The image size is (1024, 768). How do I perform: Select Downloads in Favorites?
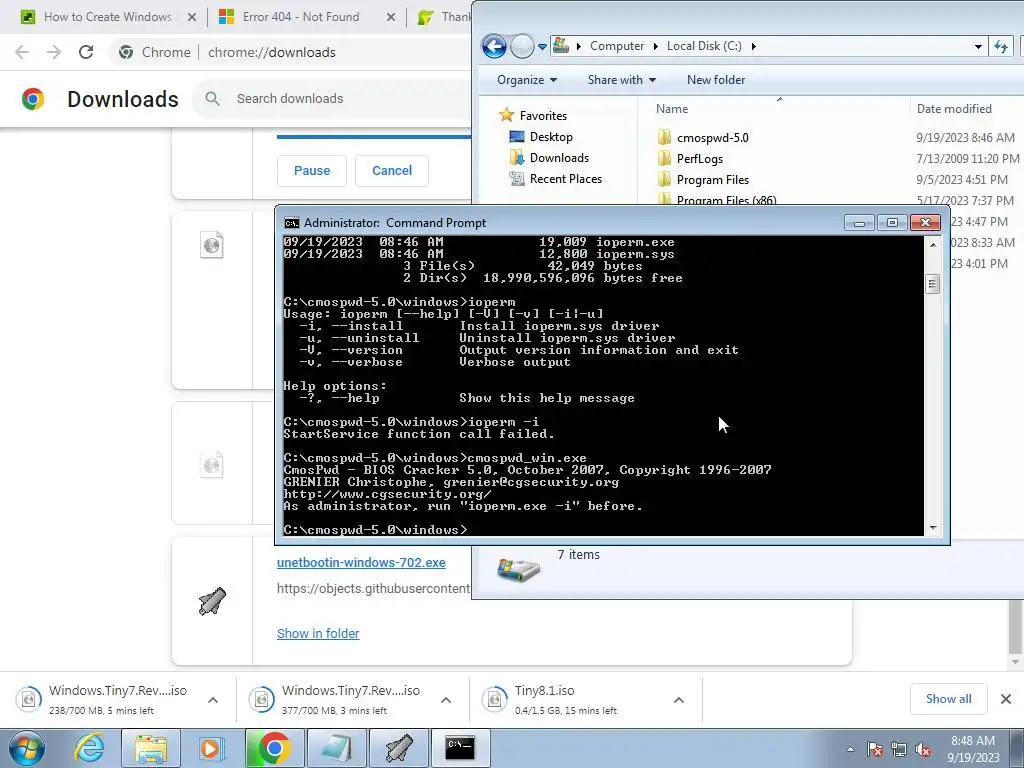pyautogui.click(x=559, y=157)
